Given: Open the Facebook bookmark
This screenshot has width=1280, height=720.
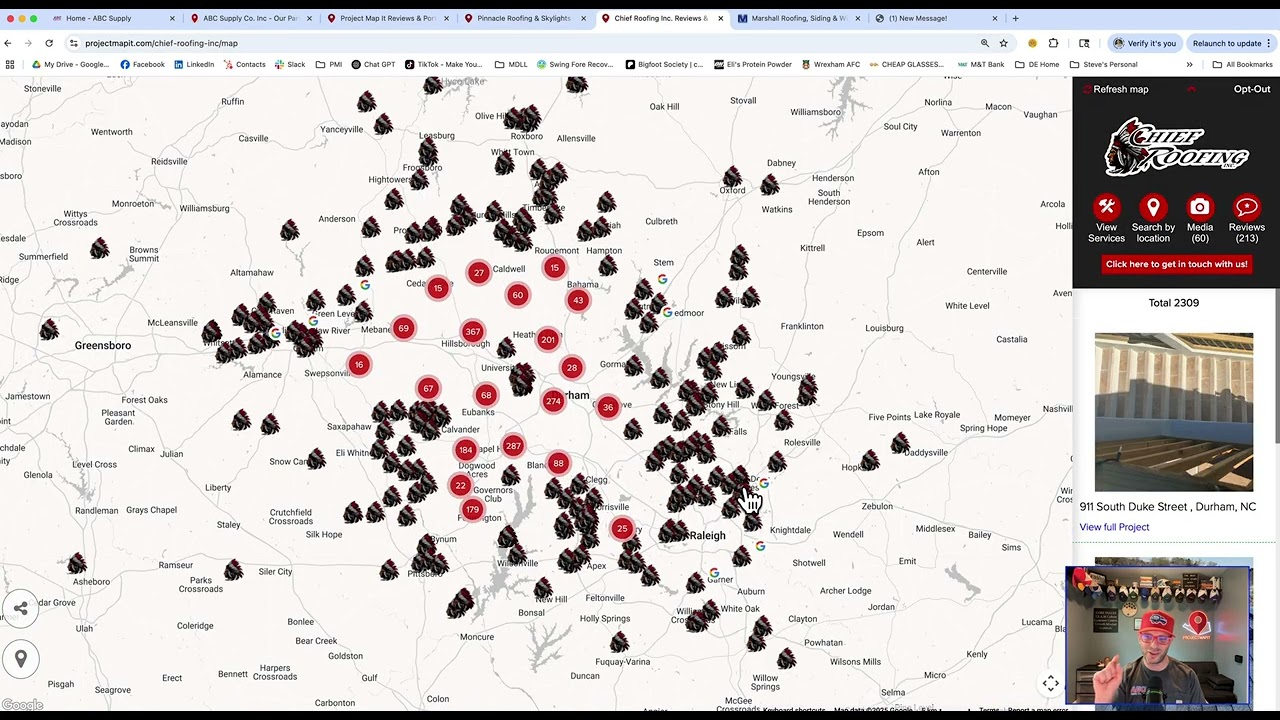Looking at the screenshot, I should click(142, 64).
